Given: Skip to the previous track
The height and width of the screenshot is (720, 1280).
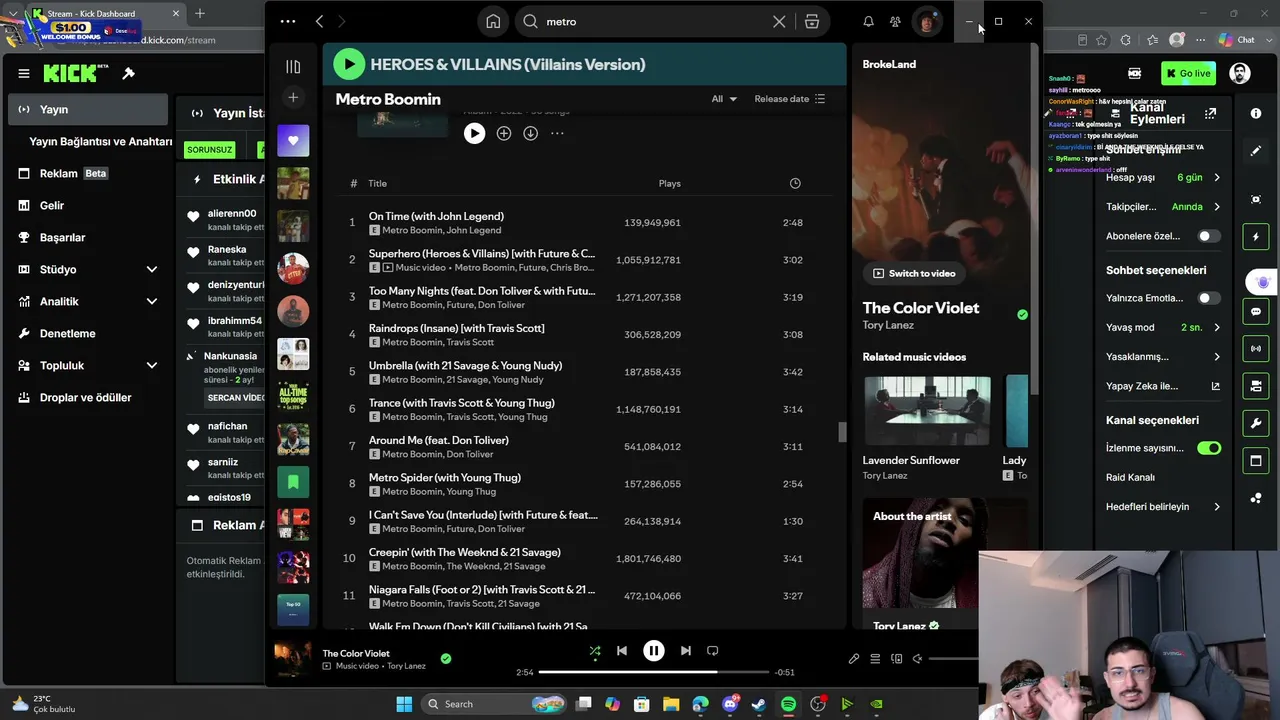Looking at the screenshot, I should [622, 651].
